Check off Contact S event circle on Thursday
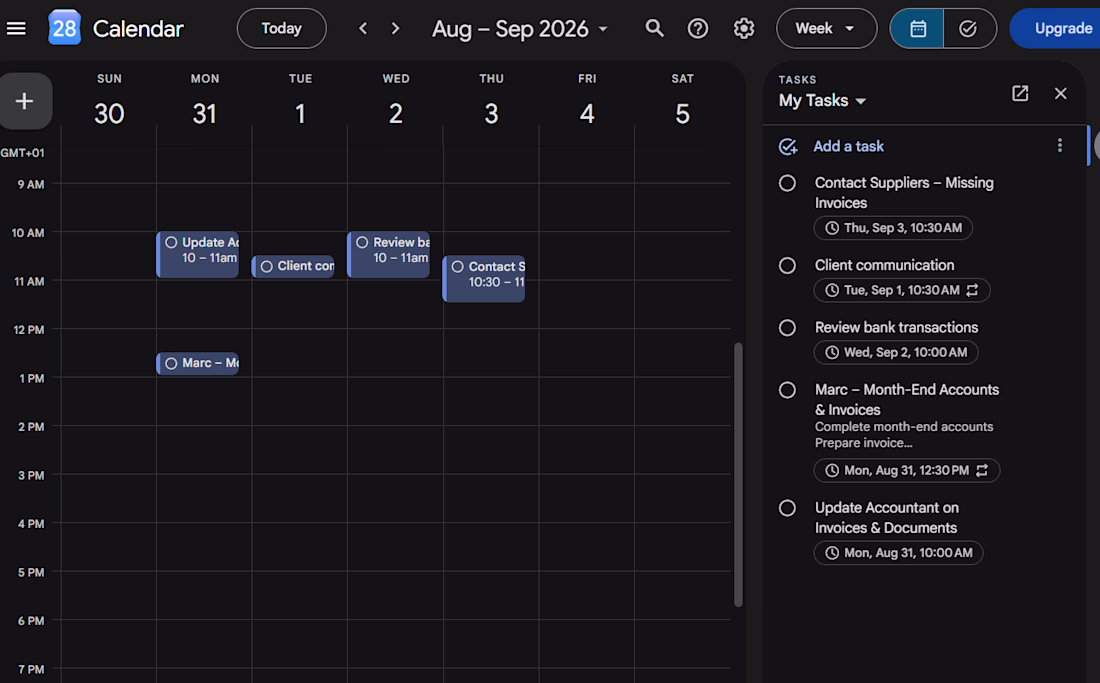1100x683 pixels. click(x=457, y=266)
